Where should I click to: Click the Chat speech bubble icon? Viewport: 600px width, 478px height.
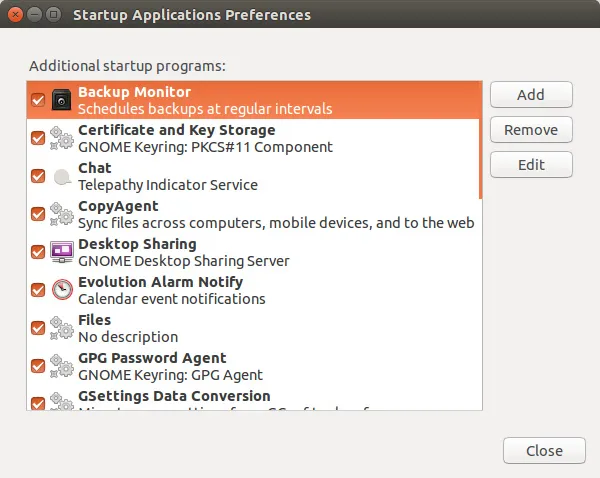[x=62, y=176]
